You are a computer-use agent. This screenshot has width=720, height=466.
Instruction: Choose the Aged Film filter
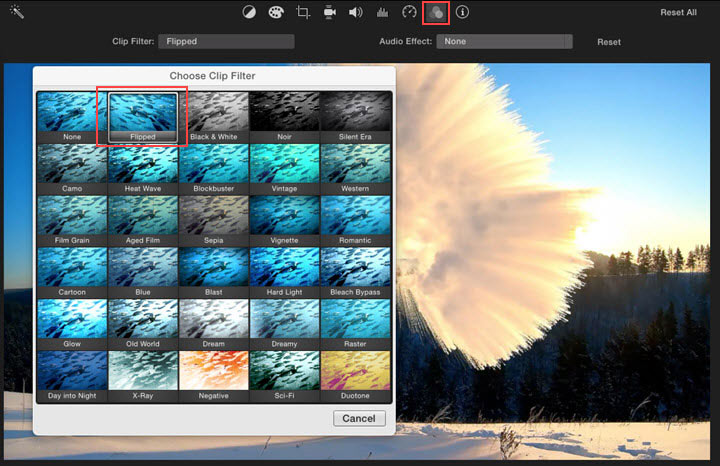pos(143,221)
